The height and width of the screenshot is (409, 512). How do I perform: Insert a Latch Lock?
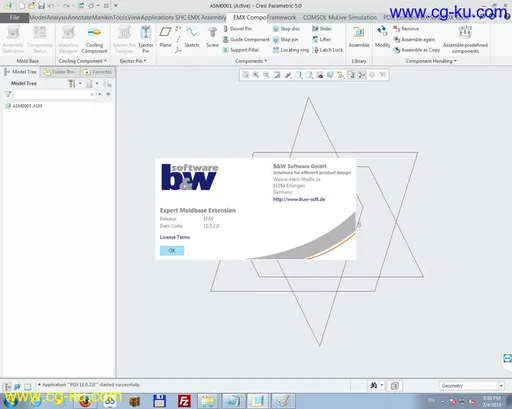click(x=328, y=50)
